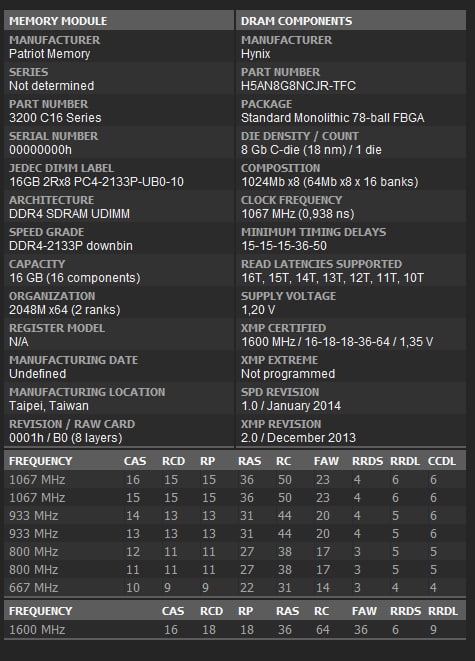Click JEDEC label '16GB 2Rx8 PC4-2133P-UB0-10'
Image resolution: width=475 pixels, height=661 pixels.
click(97, 182)
